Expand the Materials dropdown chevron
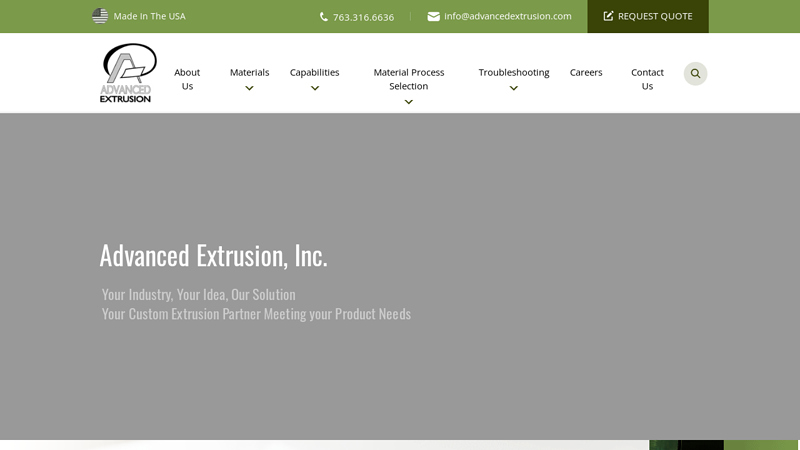This screenshot has width=800, height=450. tap(249, 88)
